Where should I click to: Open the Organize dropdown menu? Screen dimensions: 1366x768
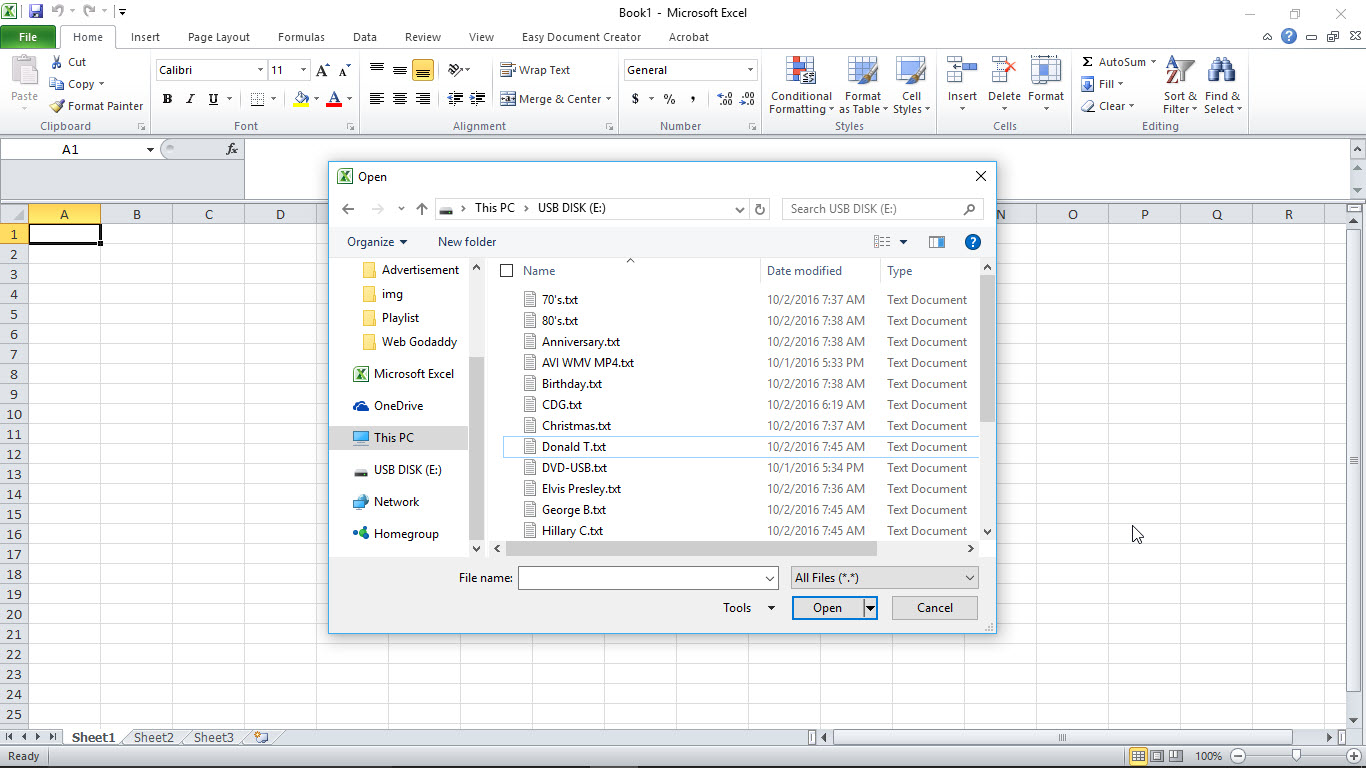377,242
